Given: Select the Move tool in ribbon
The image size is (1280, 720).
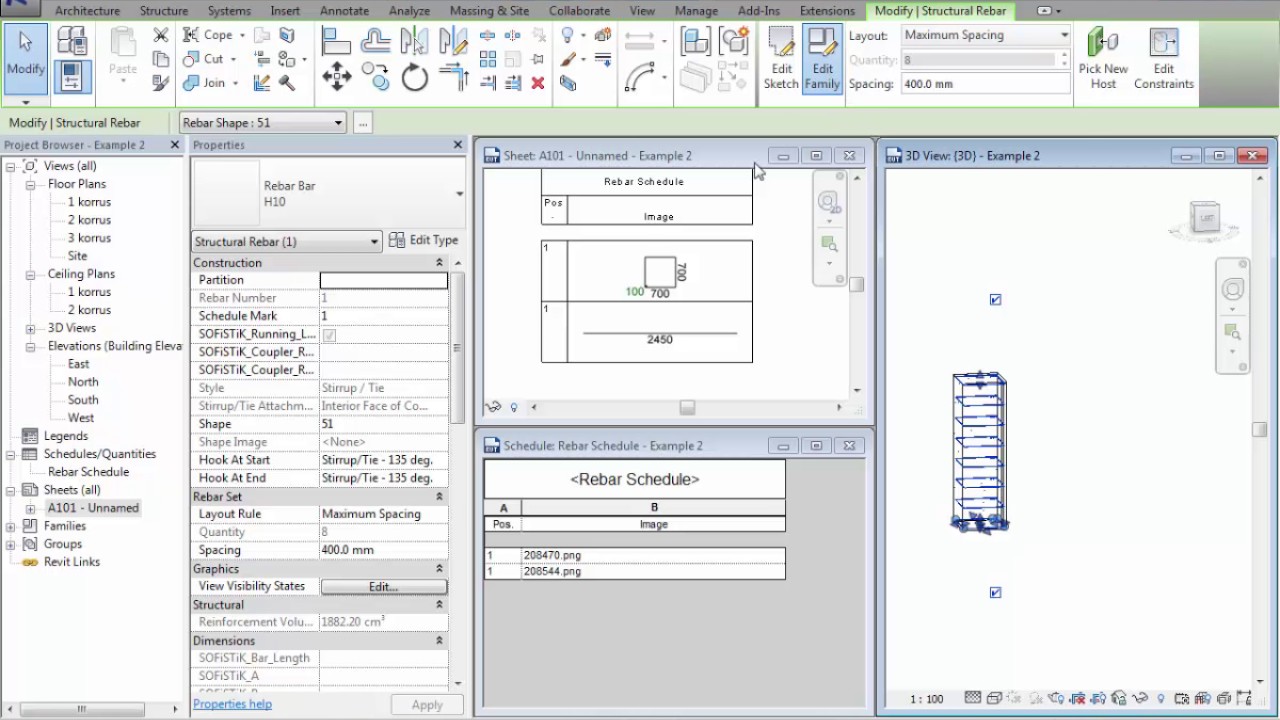Looking at the screenshot, I should pos(336,77).
